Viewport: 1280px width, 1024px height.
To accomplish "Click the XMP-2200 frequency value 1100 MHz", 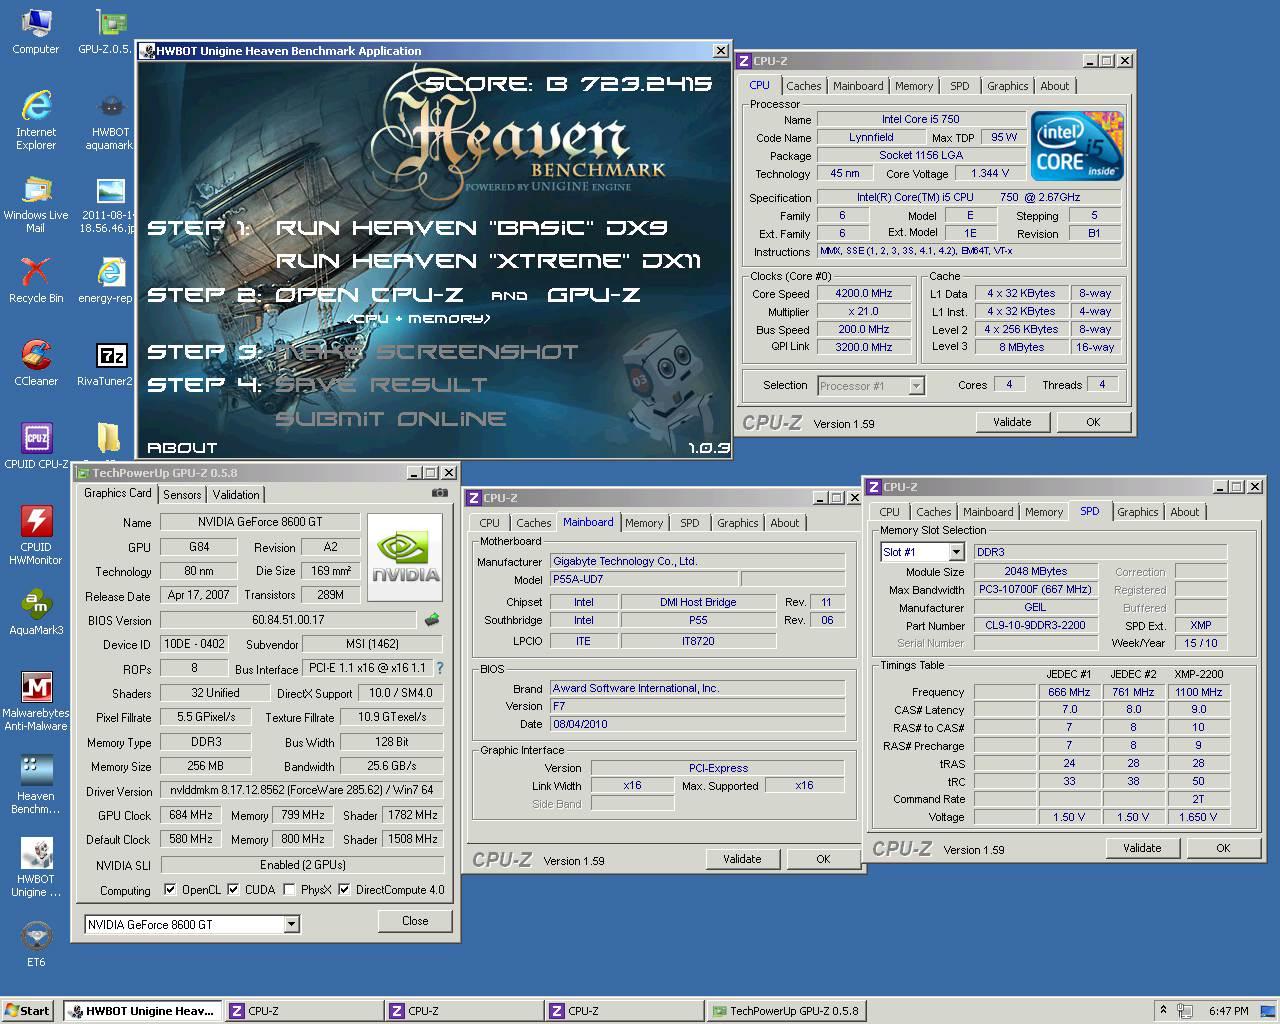I will (x=1198, y=692).
